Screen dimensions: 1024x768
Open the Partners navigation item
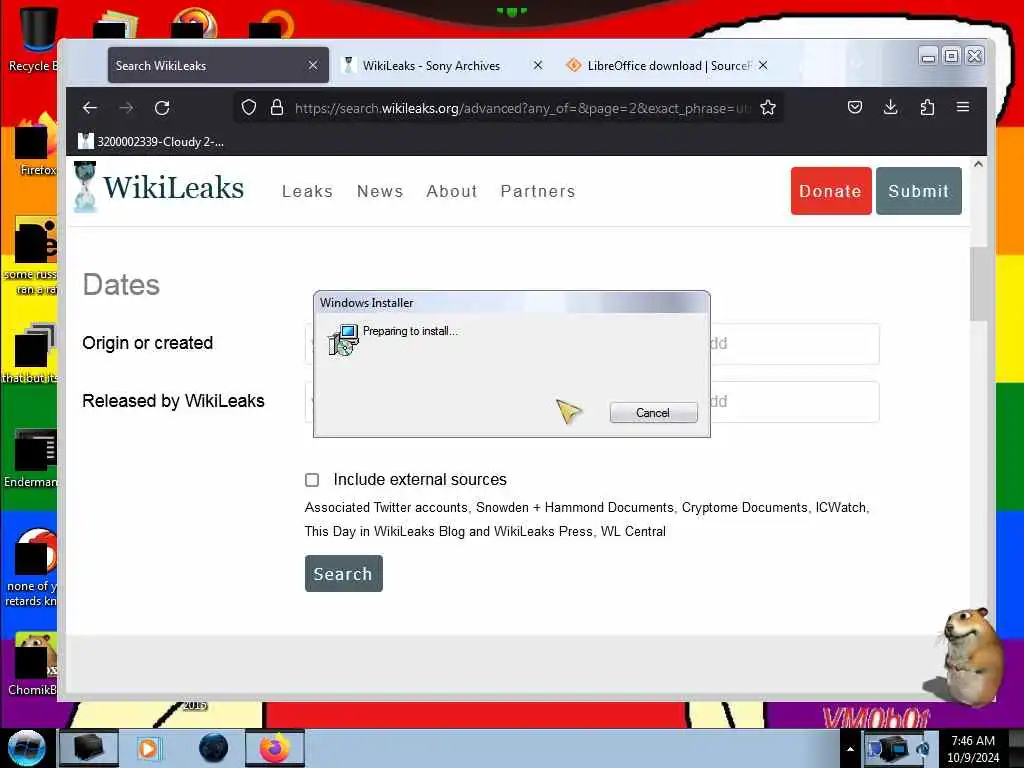tap(538, 191)
